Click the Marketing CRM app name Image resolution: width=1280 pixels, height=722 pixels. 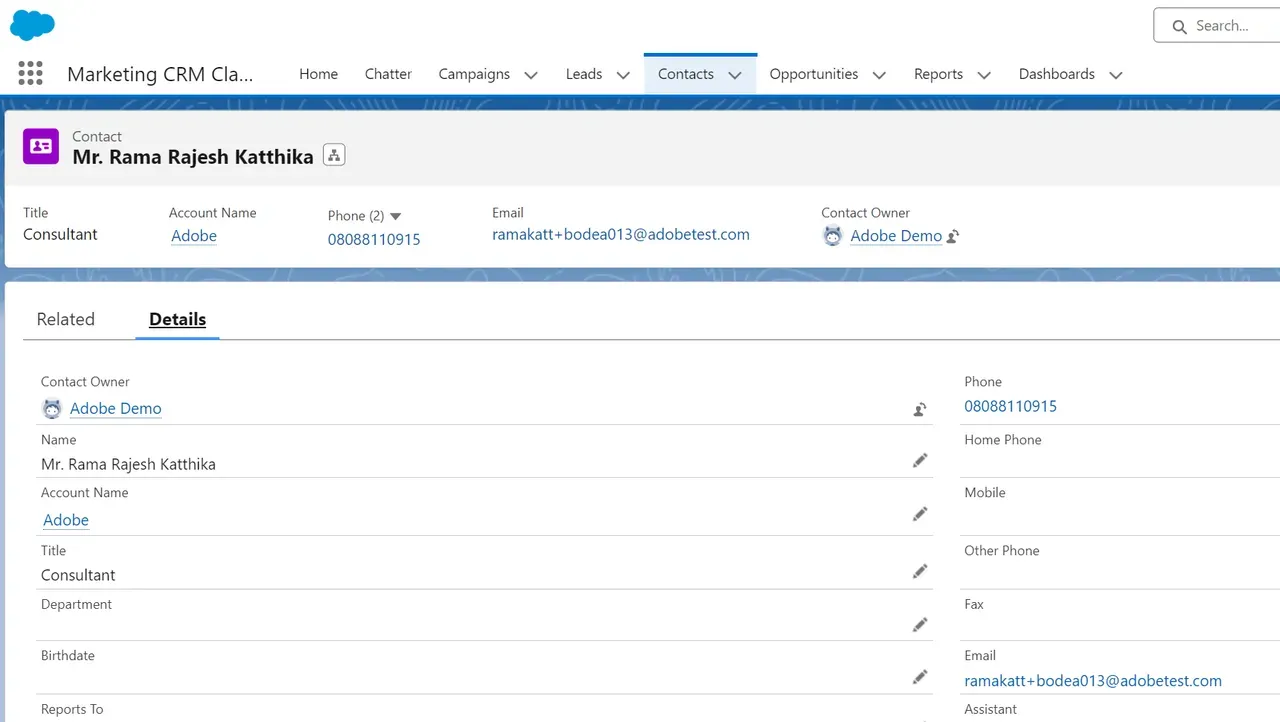pos(160,74)
